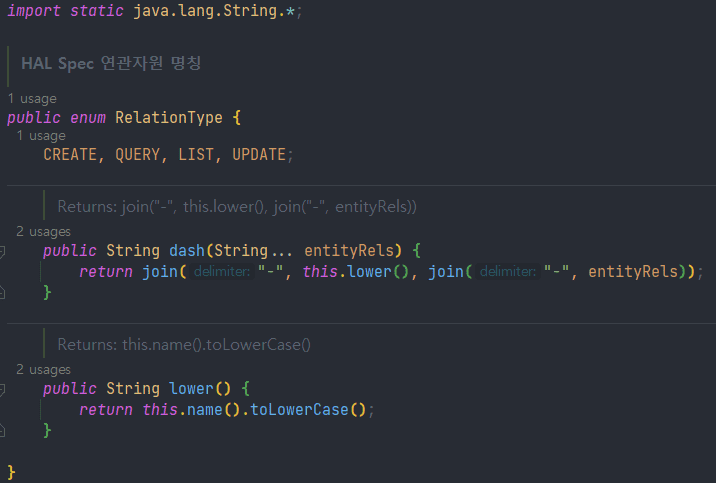Click the entityRels argument in the return statement
The height and width of the screenshot is (483, 716).
coord(633,272)
